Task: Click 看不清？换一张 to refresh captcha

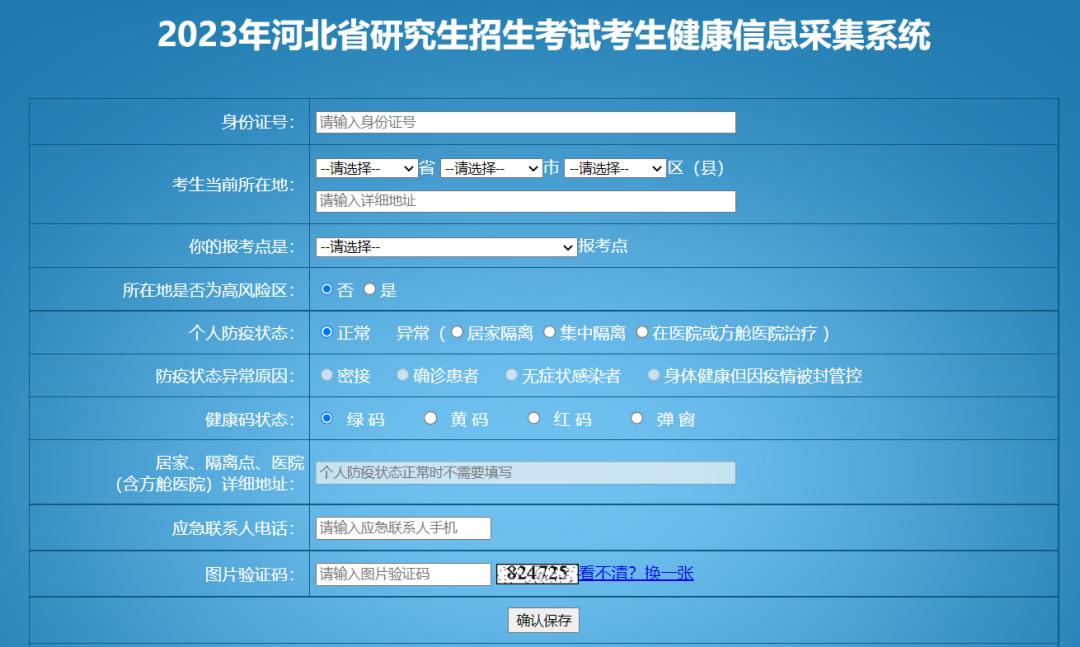Action: [x=636, y=573]
